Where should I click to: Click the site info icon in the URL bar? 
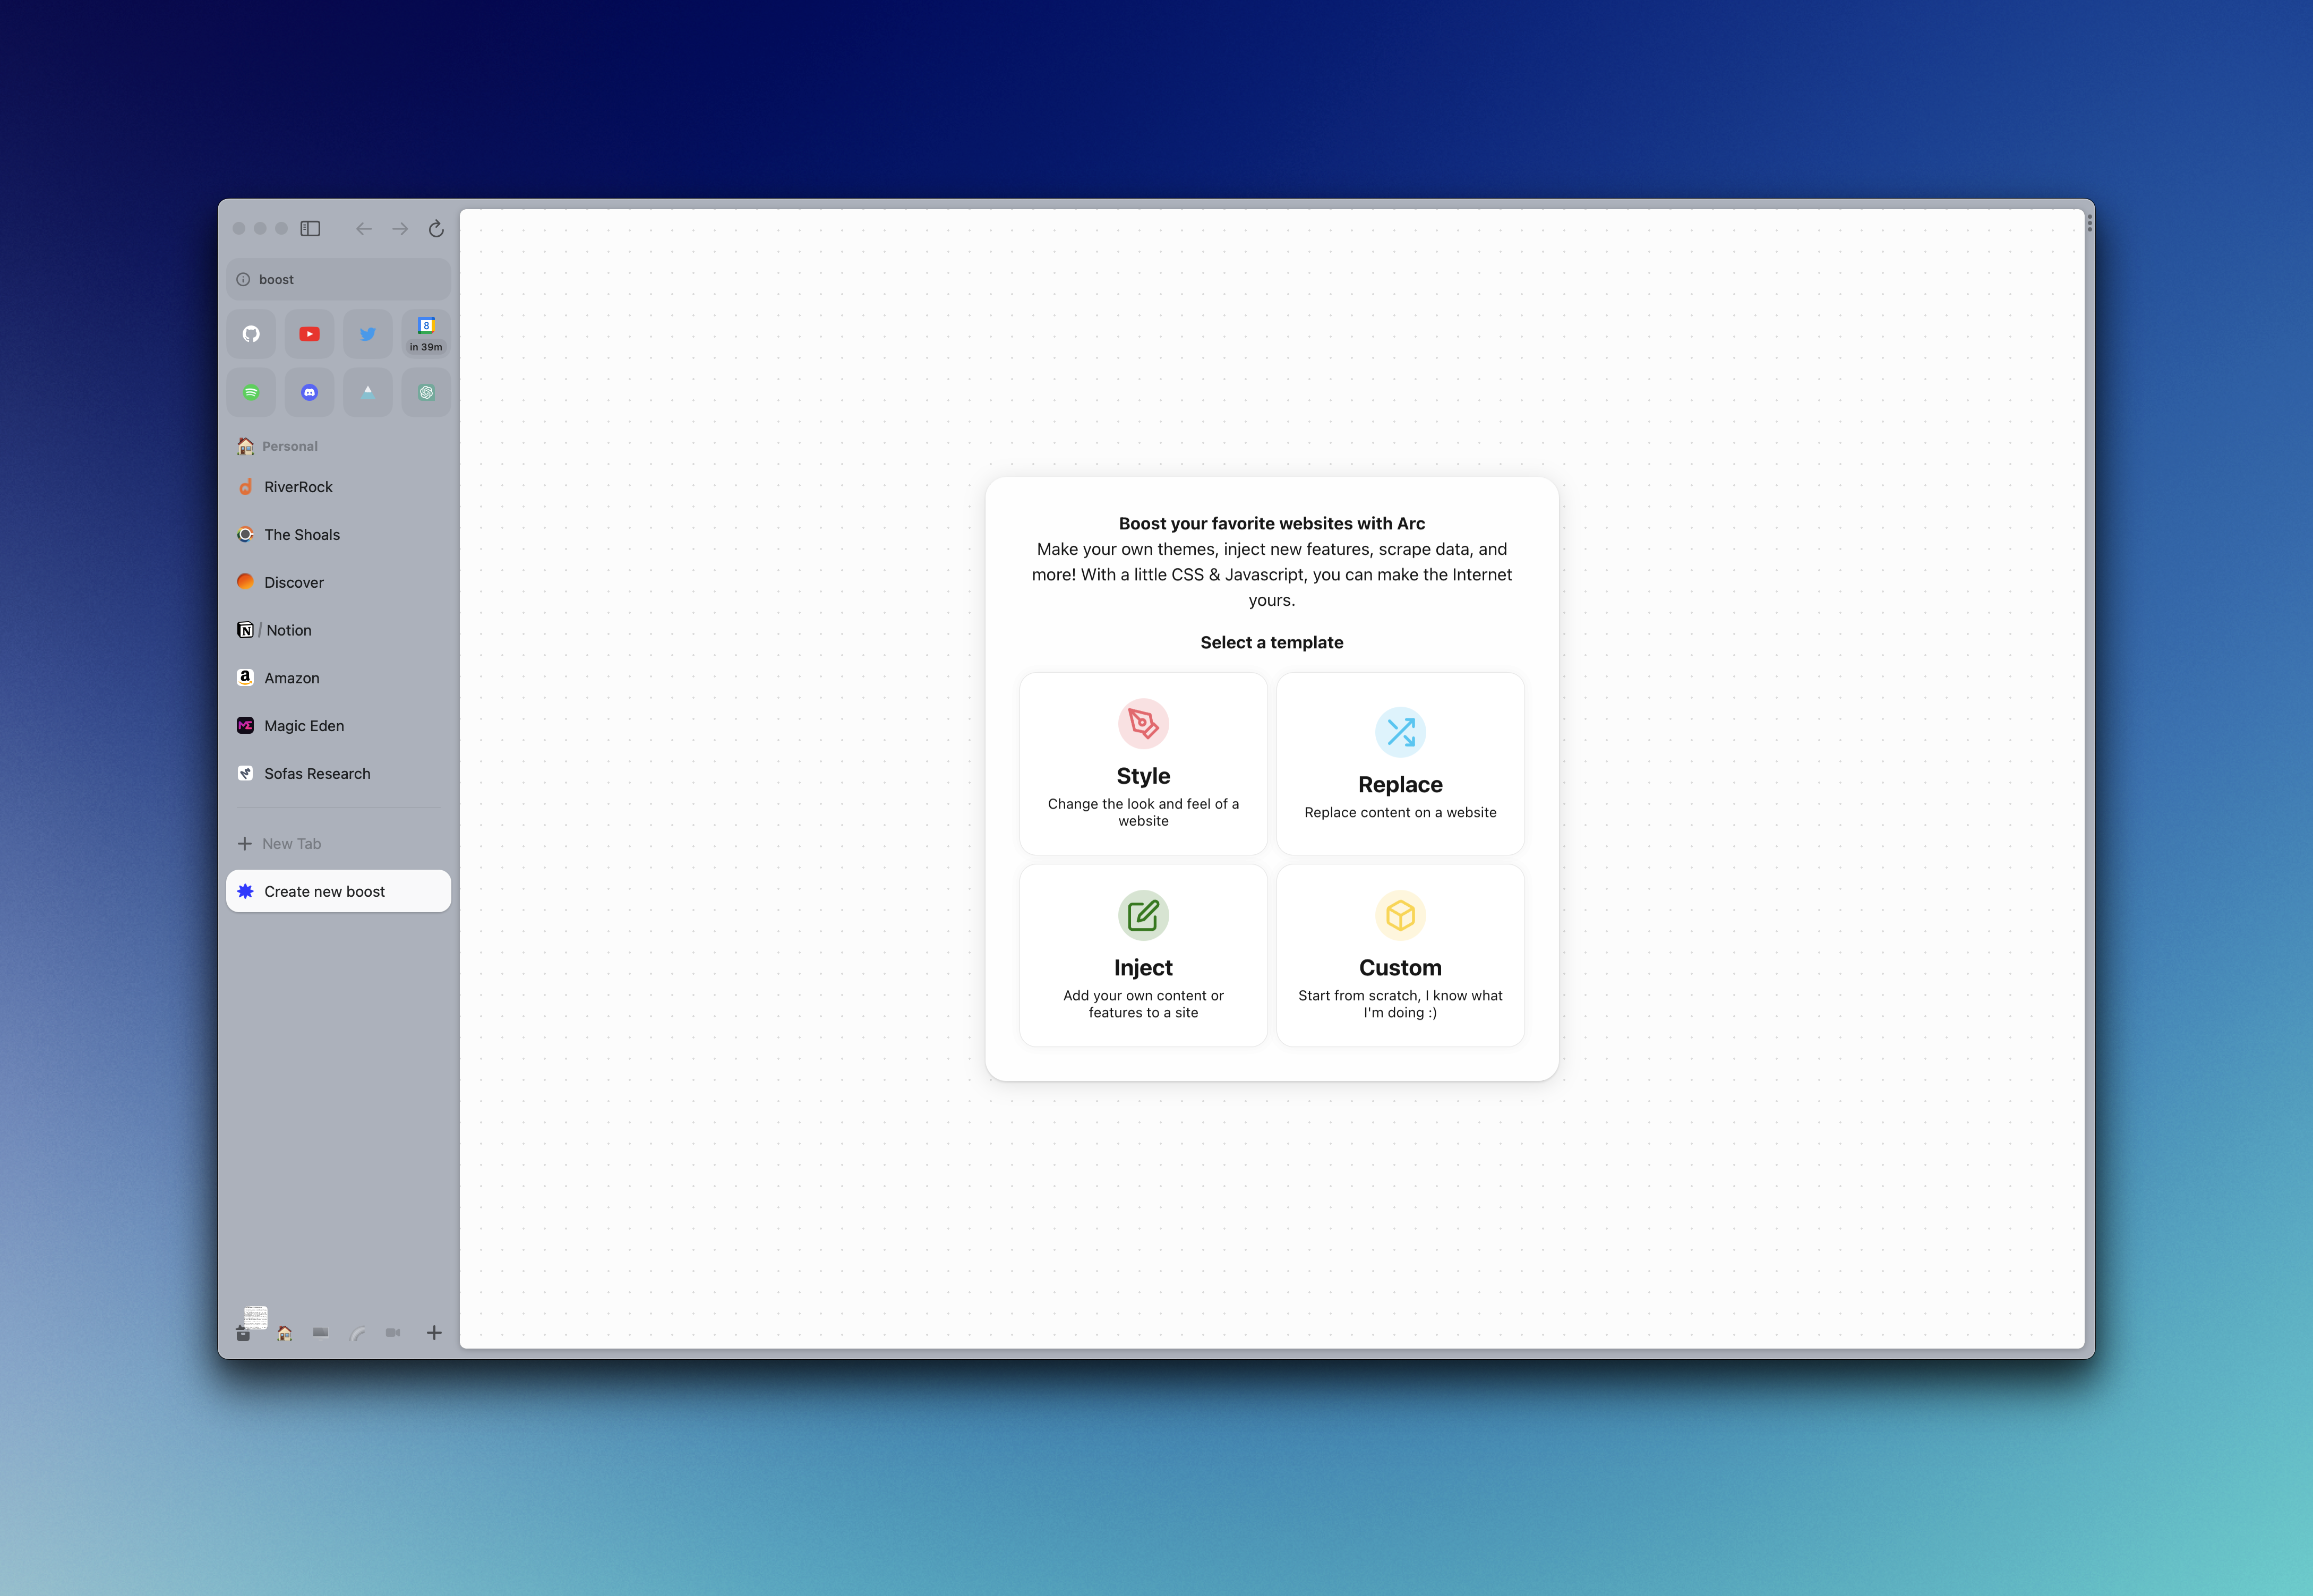point(243,280)
